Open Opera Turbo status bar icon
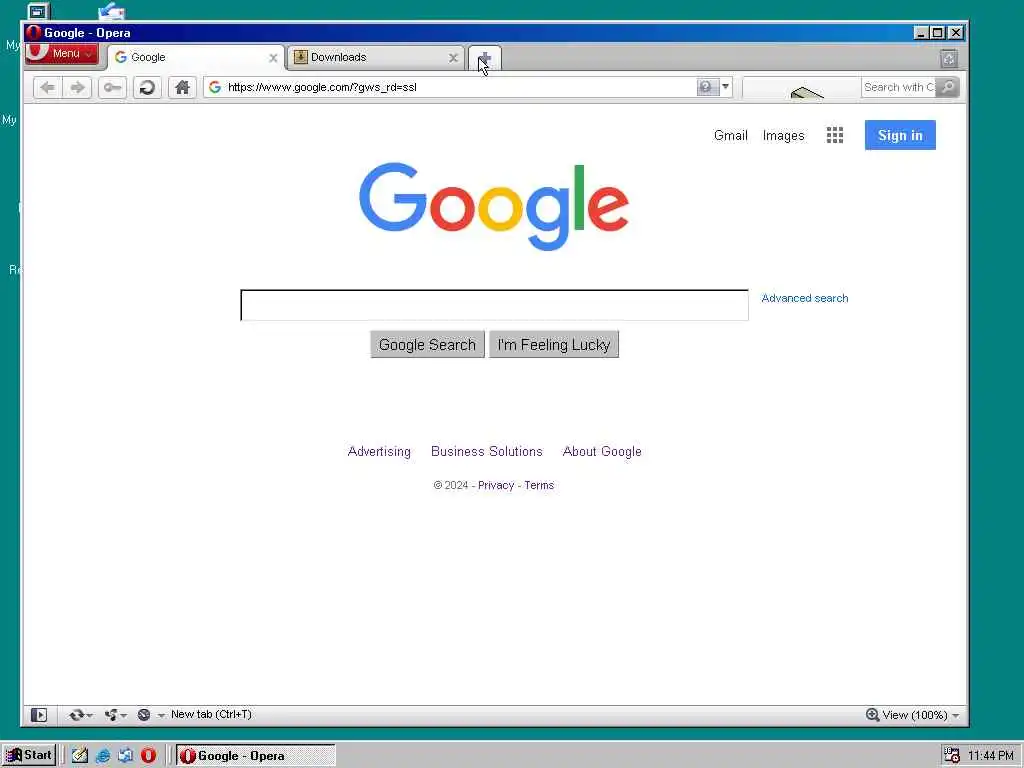Screen dimensions: 1024x768 point(144,715)
